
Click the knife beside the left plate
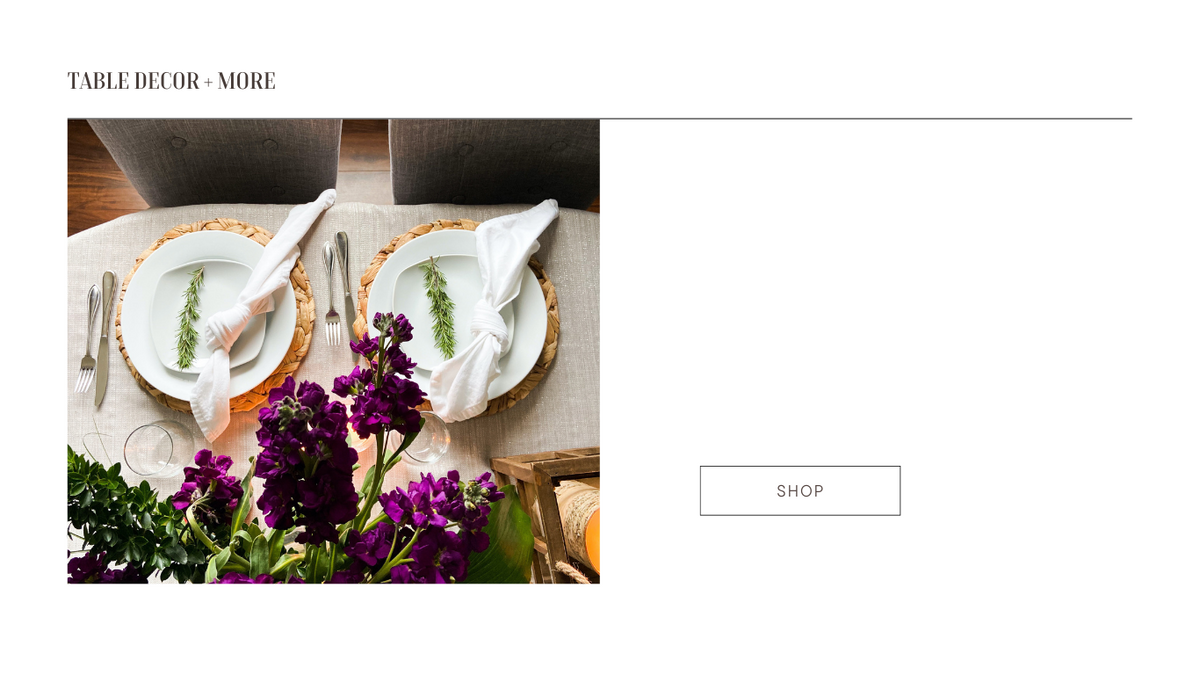(x=105, y=338)
